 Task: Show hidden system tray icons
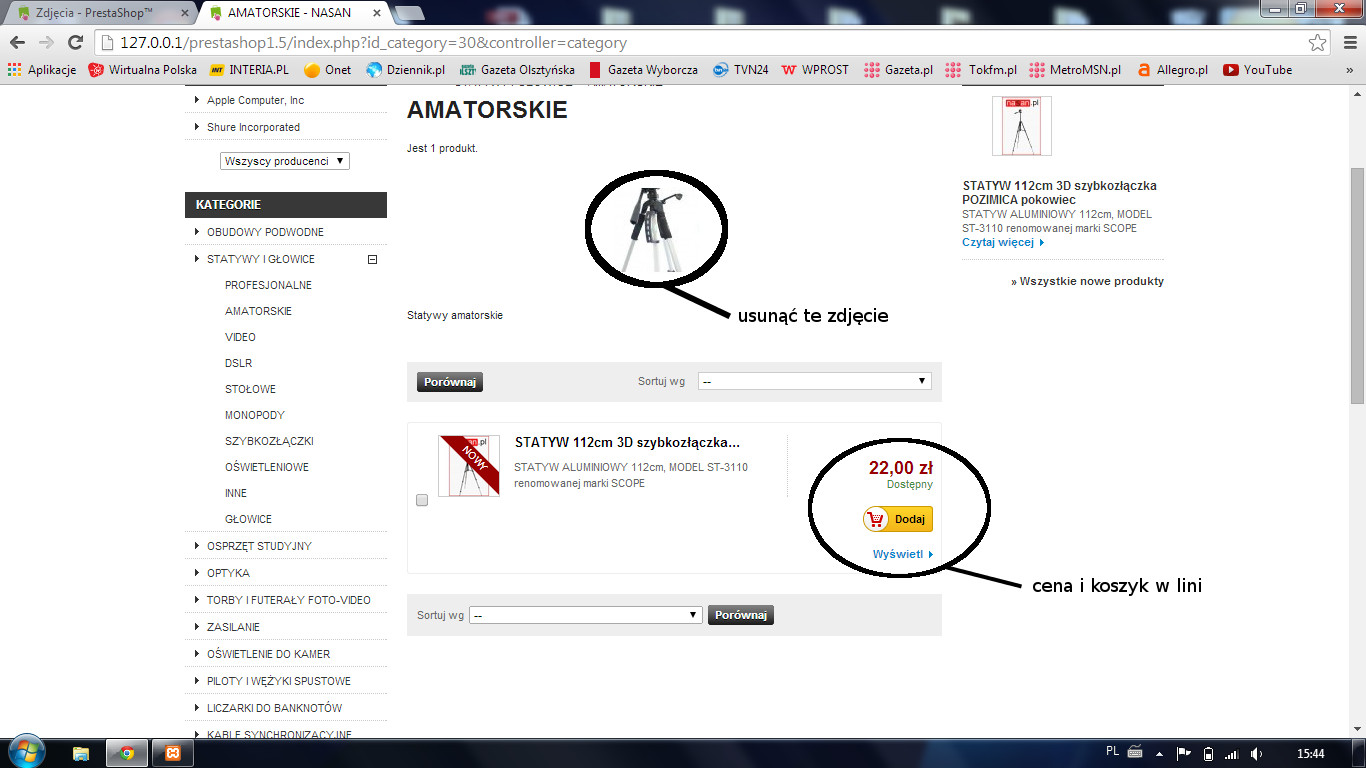click(1160, 753)
